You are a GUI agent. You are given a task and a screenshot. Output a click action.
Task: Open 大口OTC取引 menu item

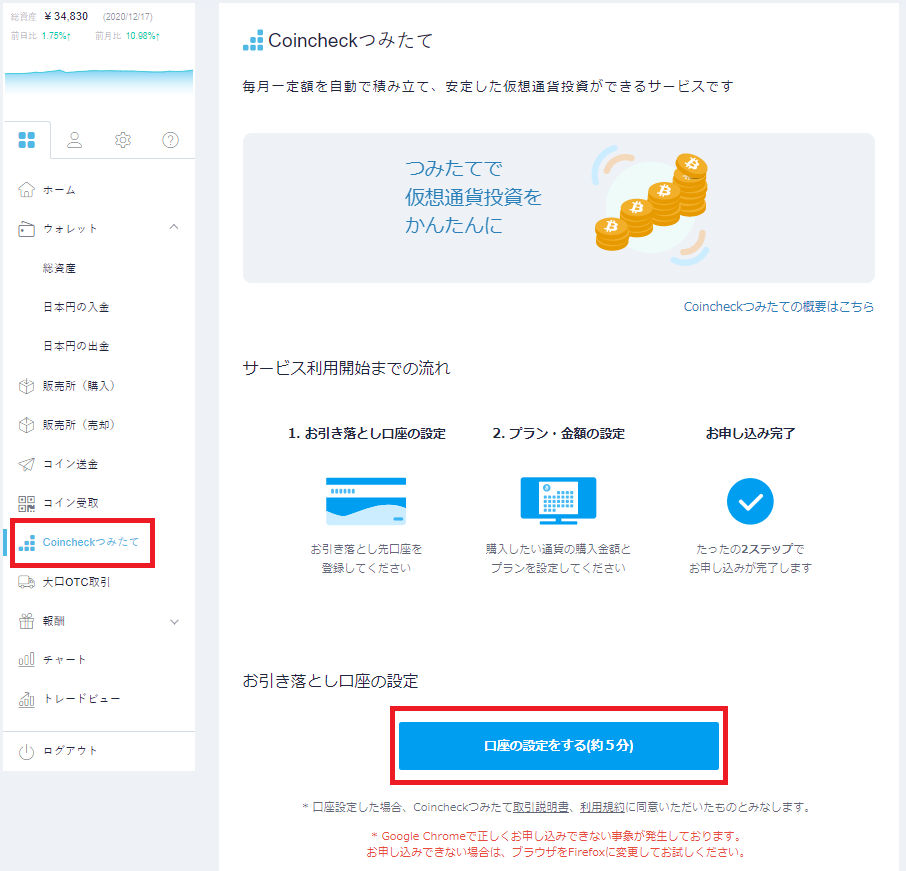[76, 582]
